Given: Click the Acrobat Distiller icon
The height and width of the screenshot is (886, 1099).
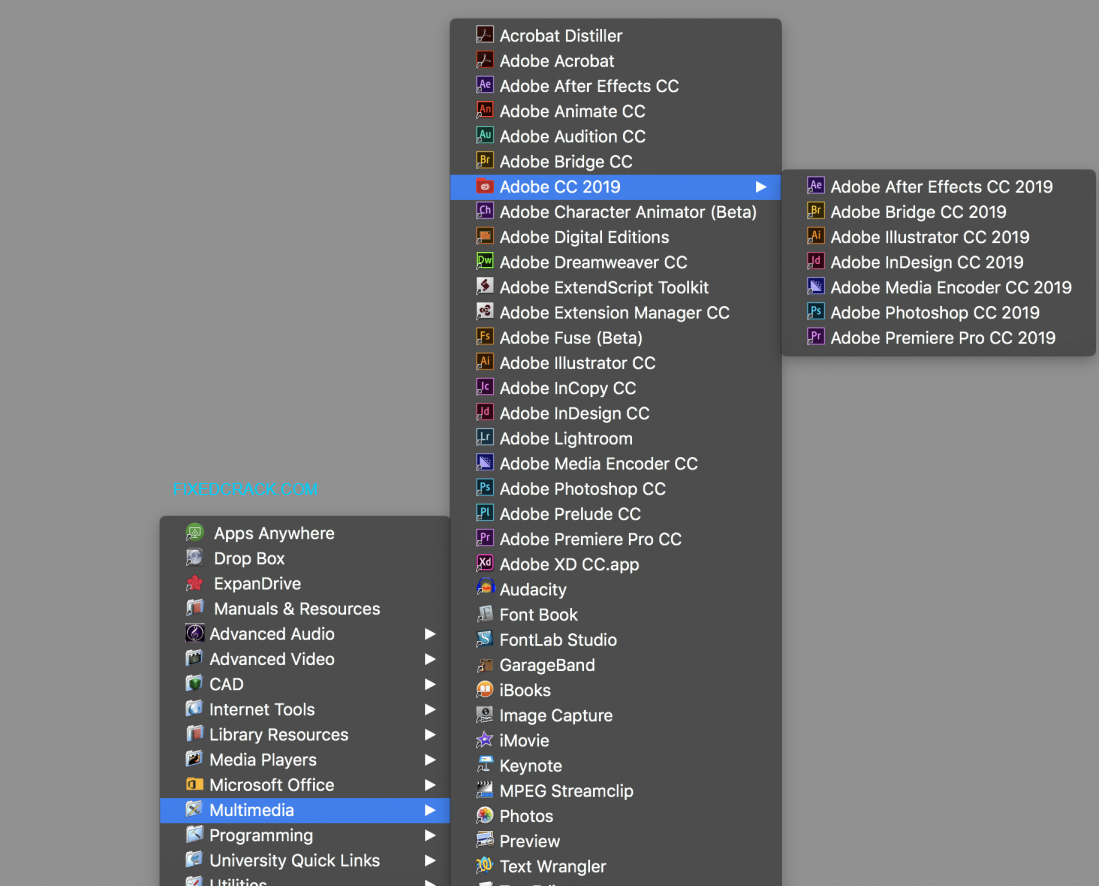Looking at the screenshot, I should click(484, 34).
